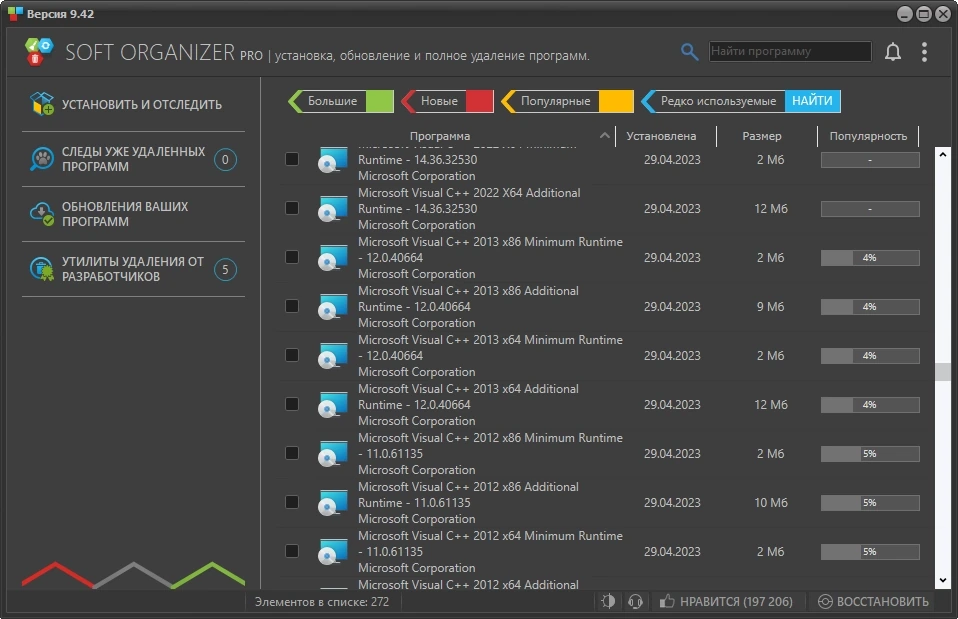Check Visual C++ 2013 x86 Minimum Runtime
Screen dimensions: 958x619
(x=292, y=257)
